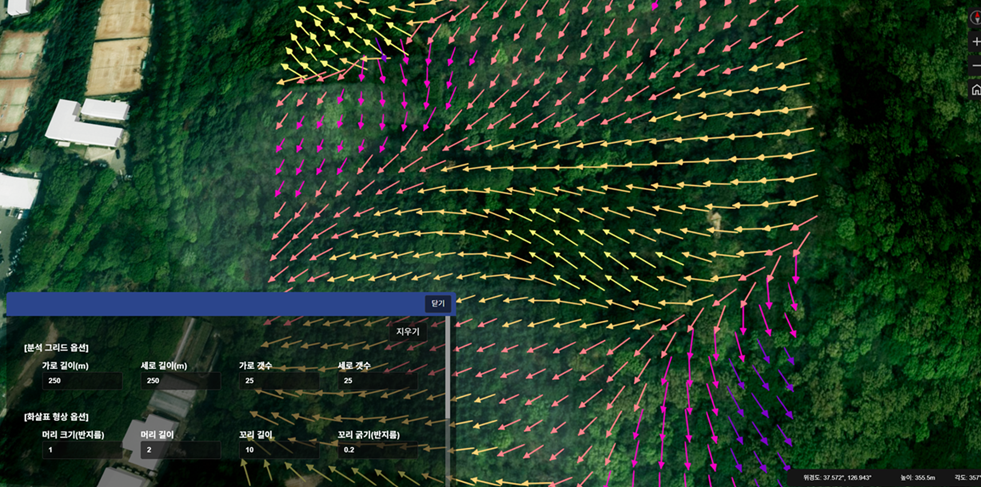Zoom in with the plus button
Image resolution: width=981 pixels, height=487 pixels.
(975, 43)
